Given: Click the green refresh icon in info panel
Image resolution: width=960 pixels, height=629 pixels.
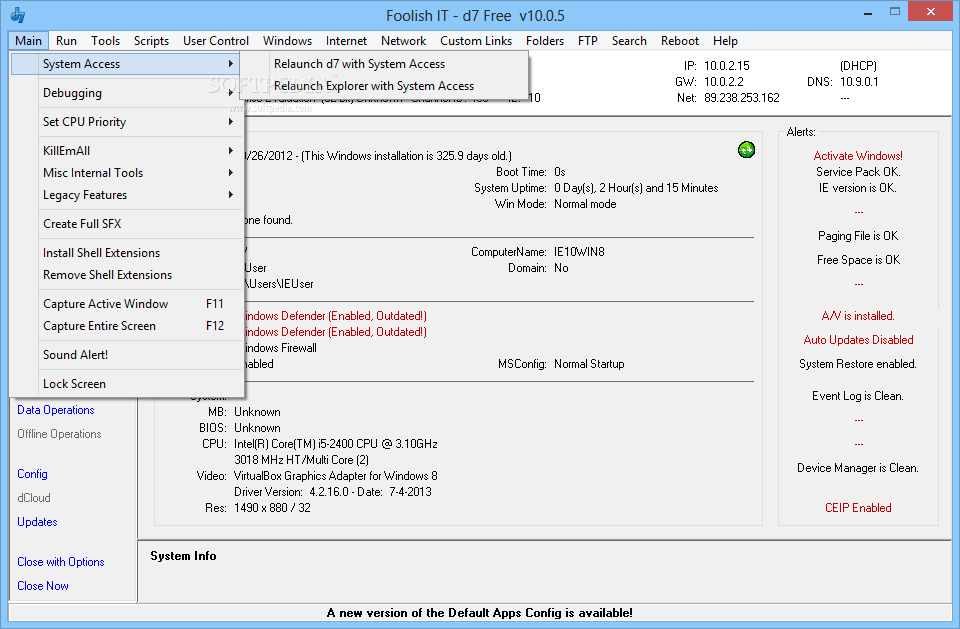Looking at the screenshot, I should tap(746, 149).
